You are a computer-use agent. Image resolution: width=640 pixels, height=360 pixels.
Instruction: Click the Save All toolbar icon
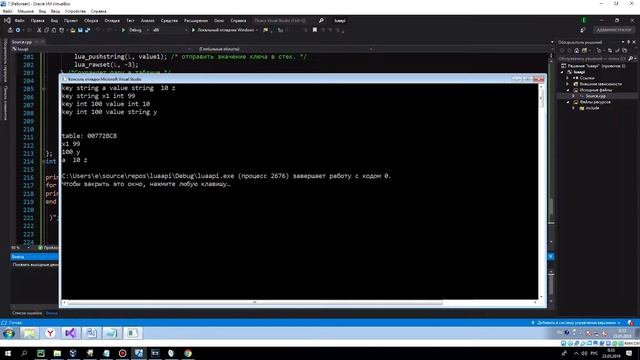(87, 30)
